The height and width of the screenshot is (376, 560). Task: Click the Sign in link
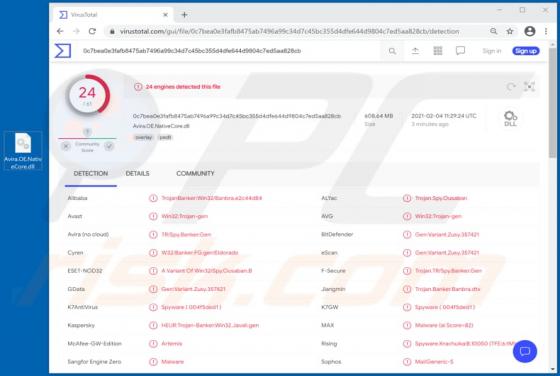pyautogui.click(x=492, y=51)
